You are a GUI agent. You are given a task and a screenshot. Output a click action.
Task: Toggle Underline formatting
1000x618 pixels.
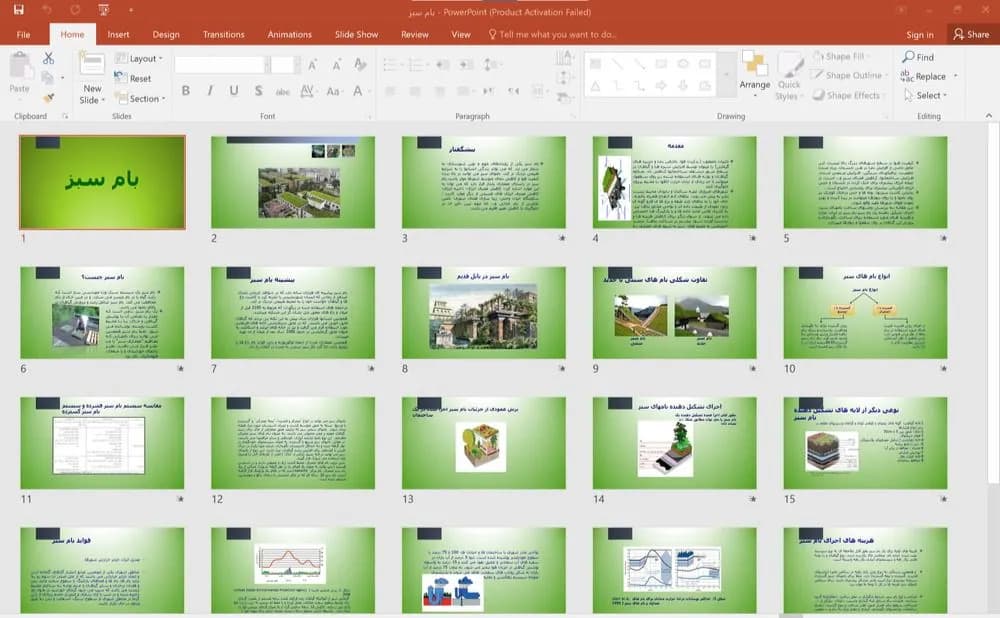[234, 91]
